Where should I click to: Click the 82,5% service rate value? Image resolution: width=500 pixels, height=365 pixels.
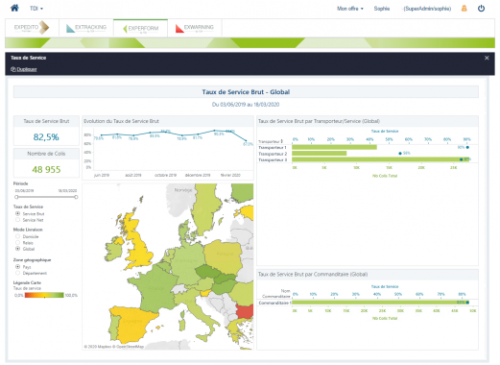[46, 137]
